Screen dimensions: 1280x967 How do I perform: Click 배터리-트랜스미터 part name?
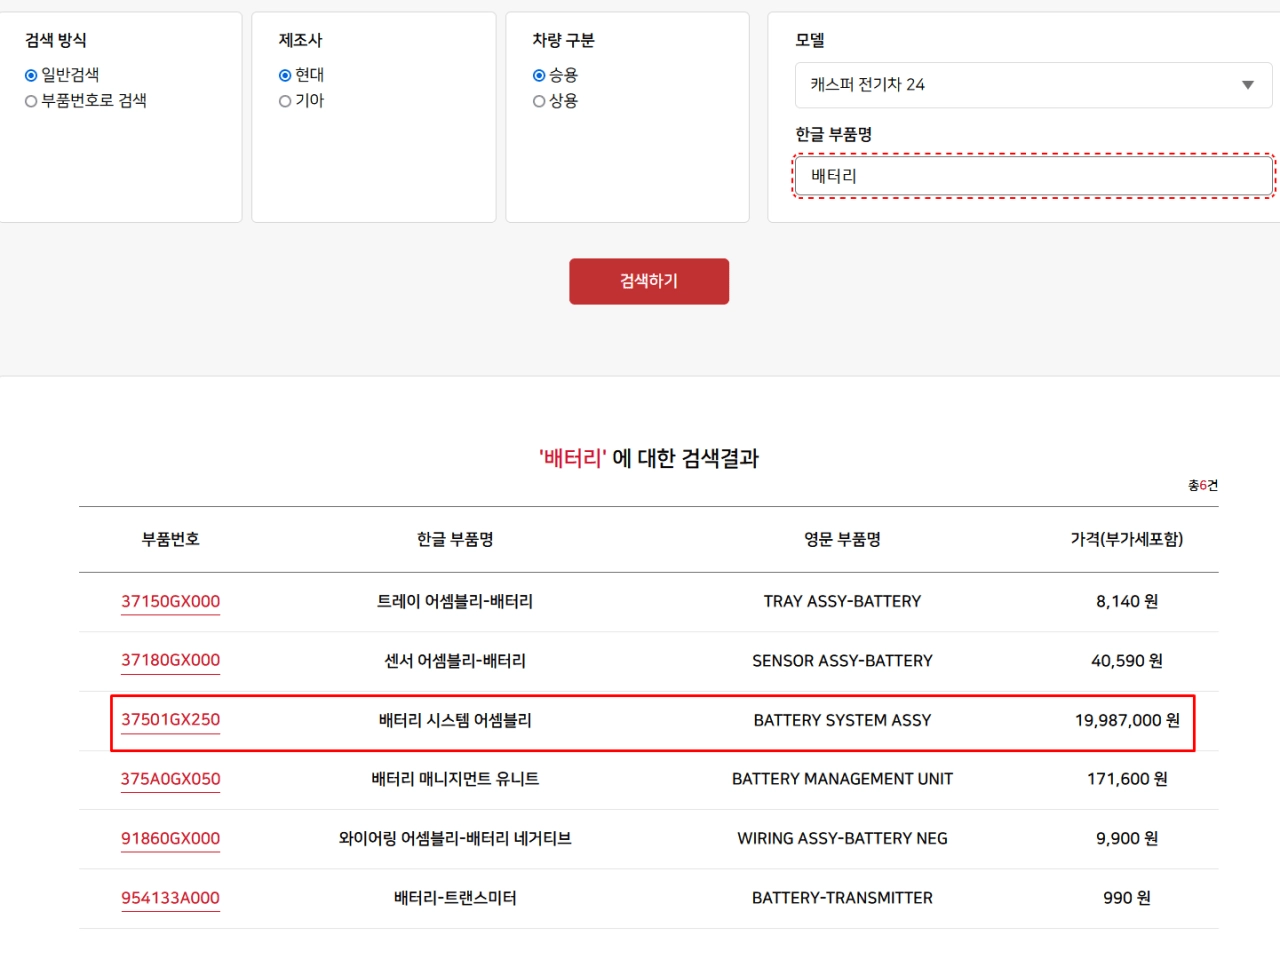pyautogui.click(x=455, y=898)
